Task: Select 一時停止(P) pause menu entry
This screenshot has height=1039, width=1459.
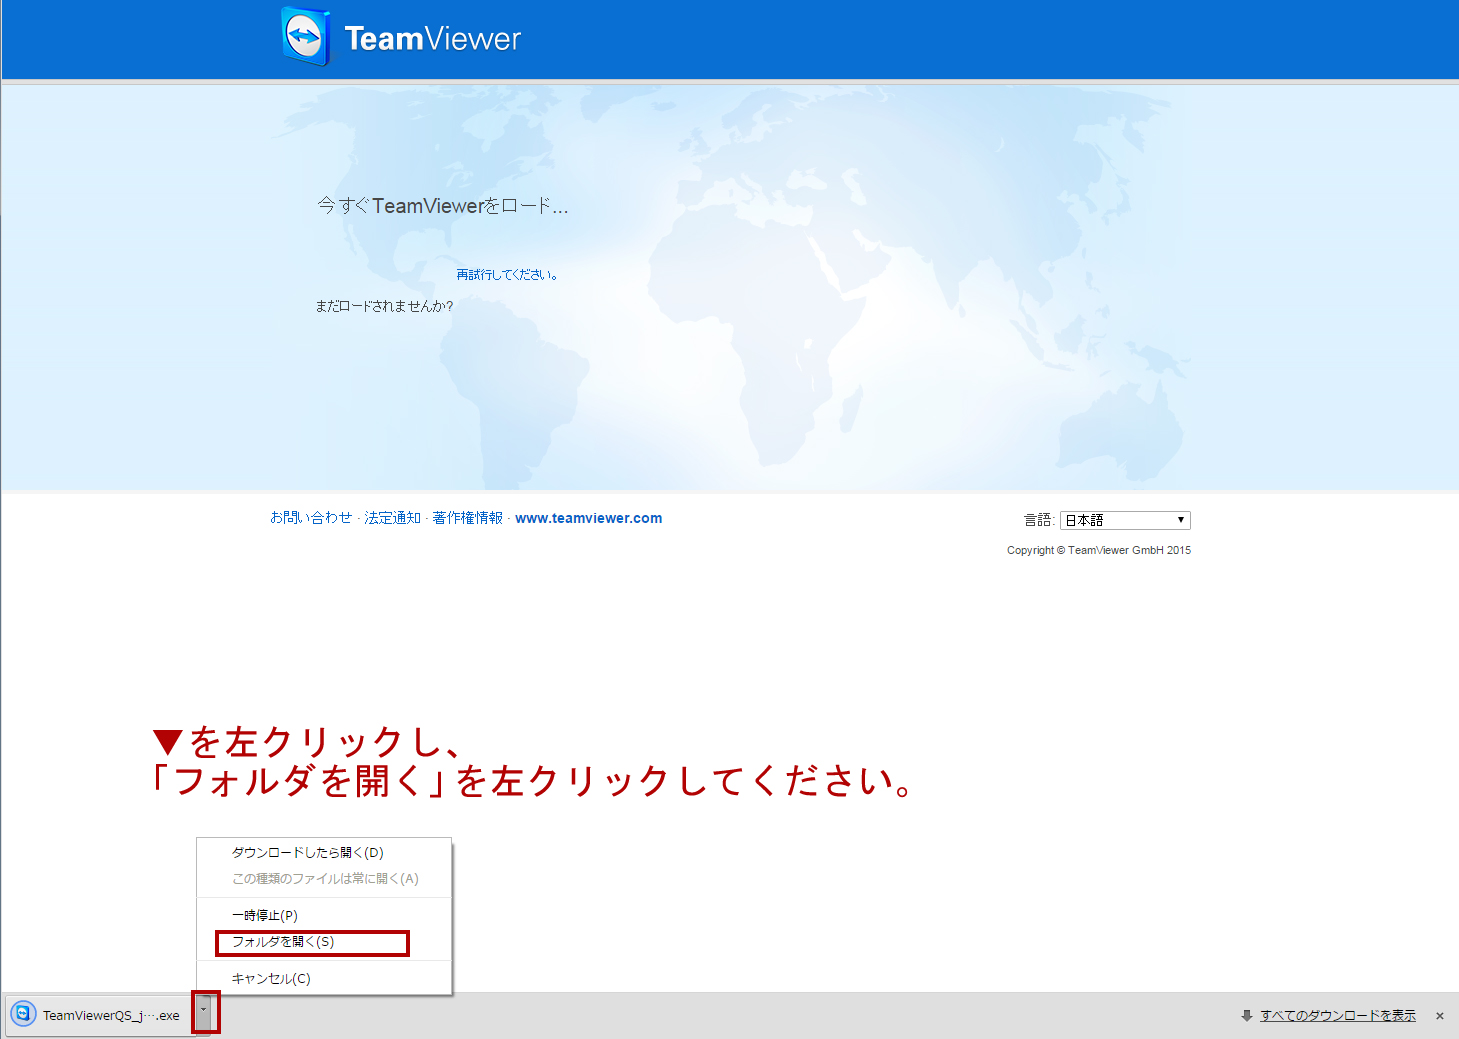Action: click(324, 916)
